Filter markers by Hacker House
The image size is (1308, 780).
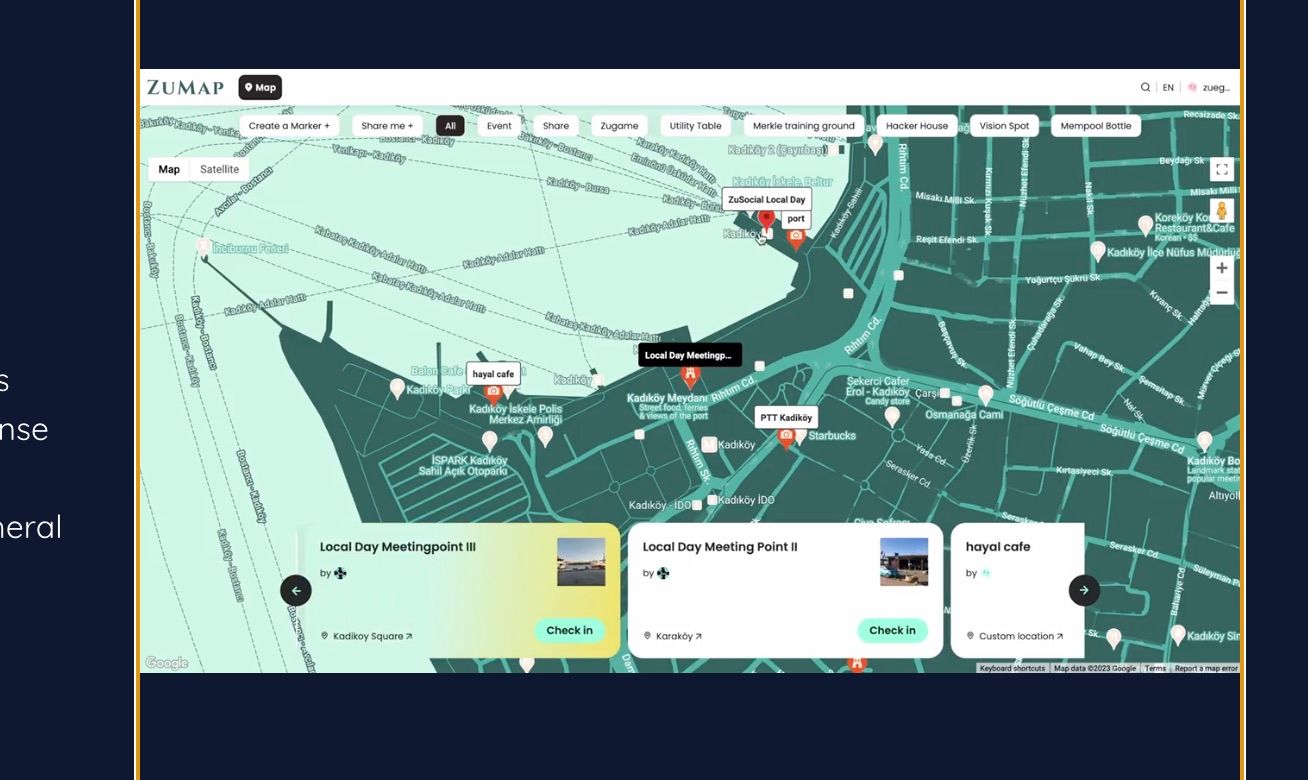tap(916, 126)
